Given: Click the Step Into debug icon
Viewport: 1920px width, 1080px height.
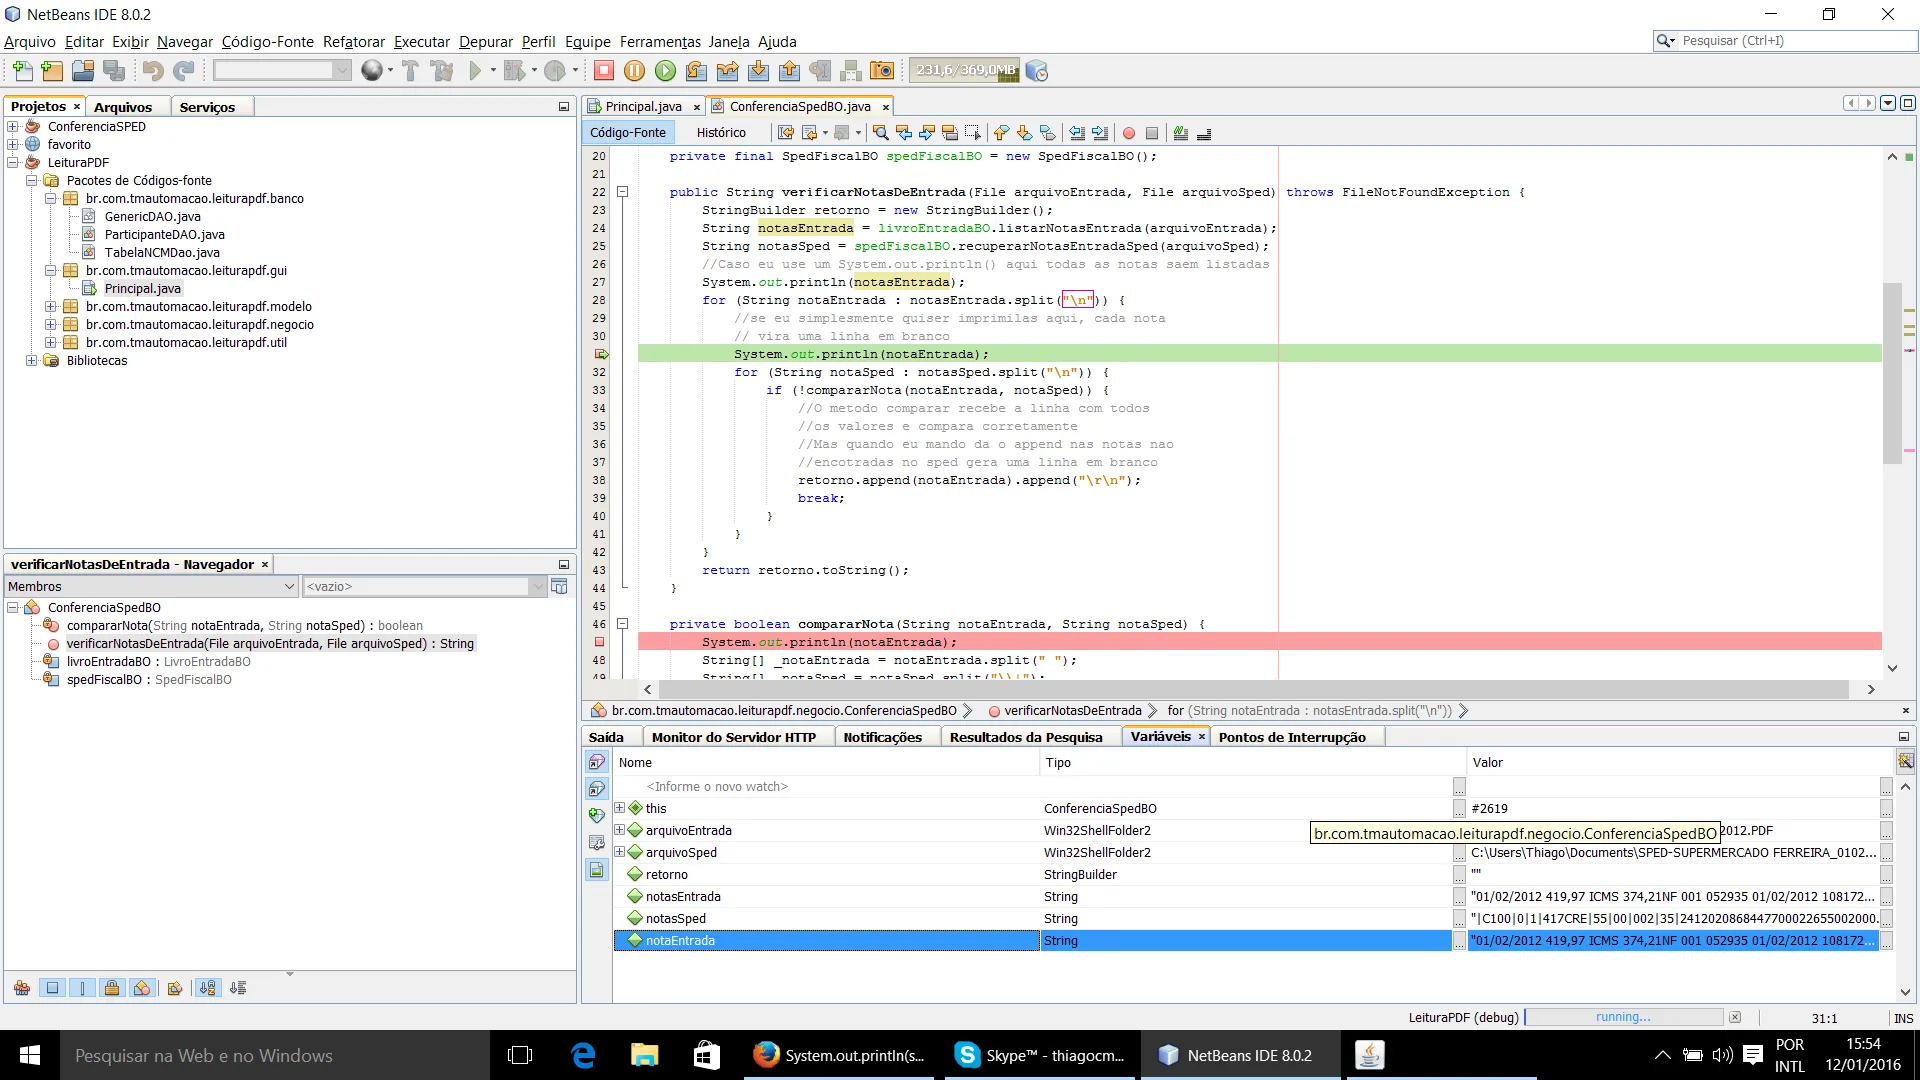Looking at the screenshot, I should coord(758,71).
